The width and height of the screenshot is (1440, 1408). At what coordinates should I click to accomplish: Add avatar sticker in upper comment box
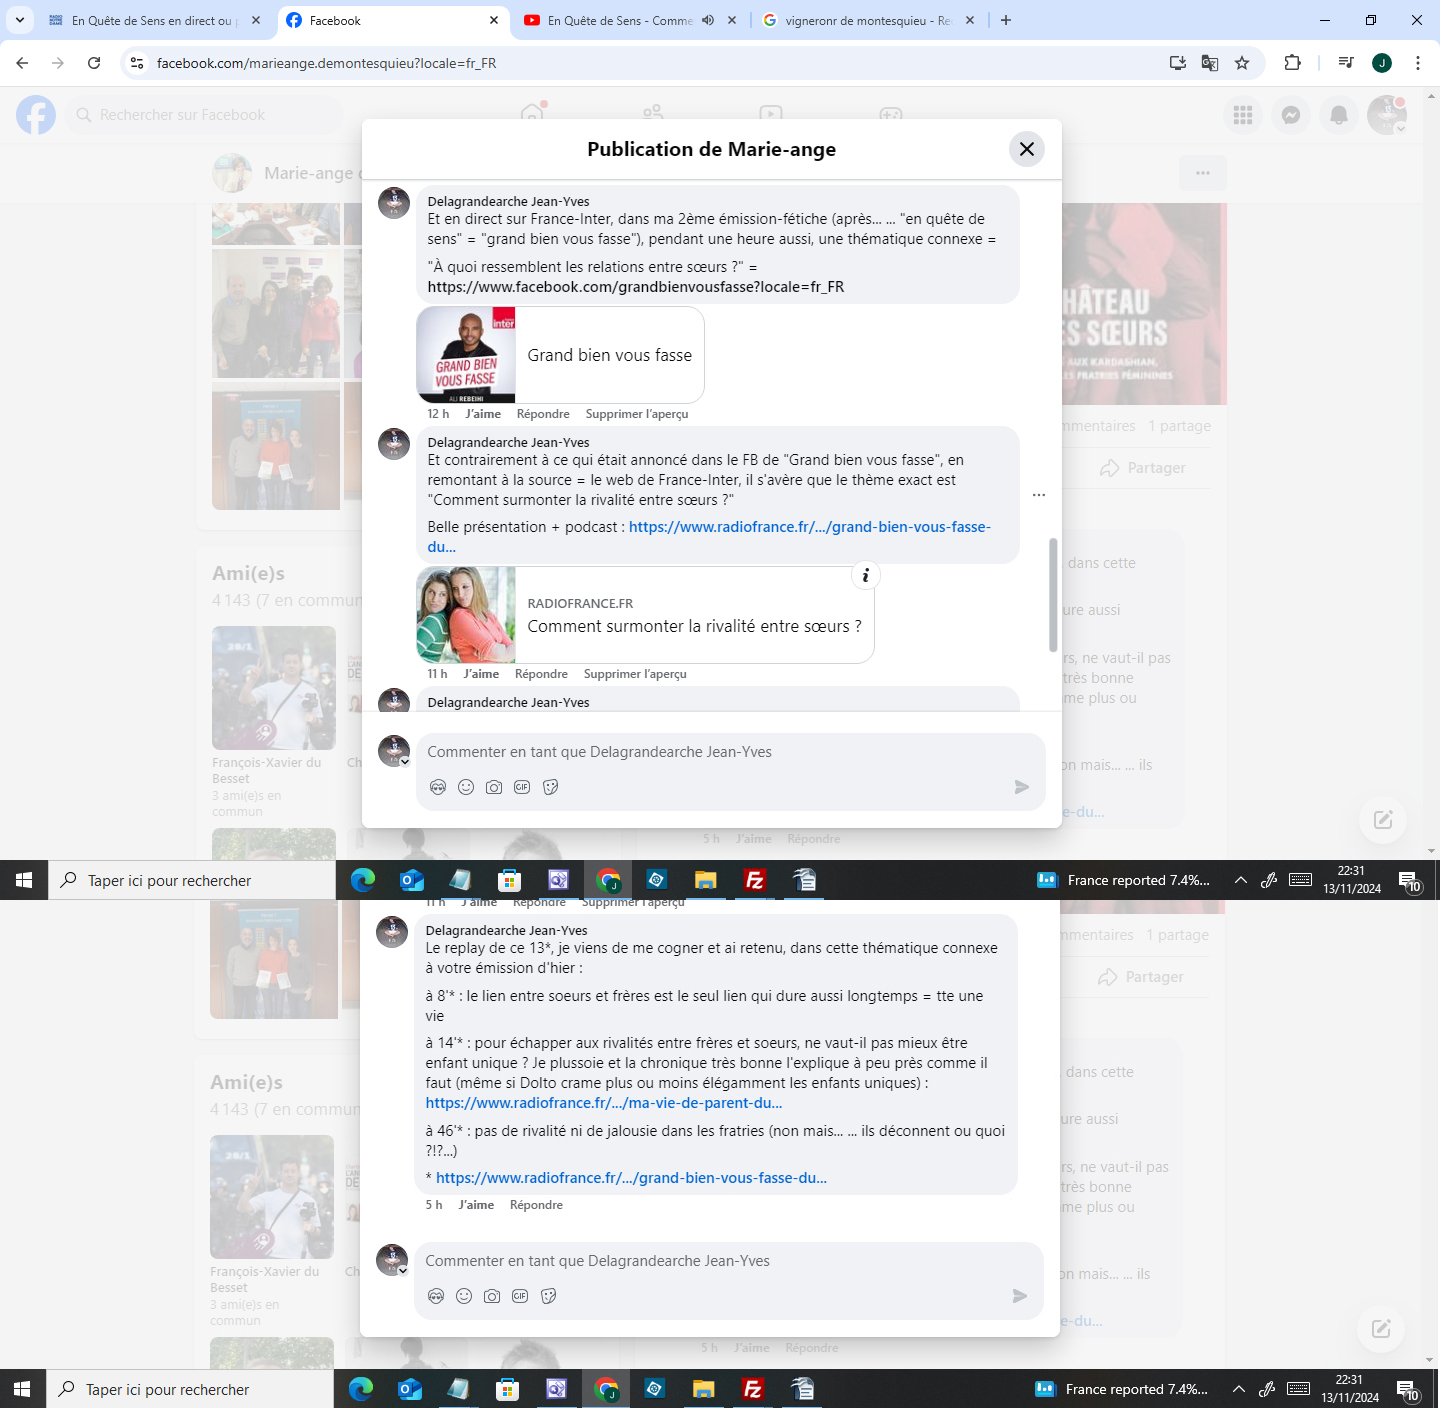tap(438, 787)
